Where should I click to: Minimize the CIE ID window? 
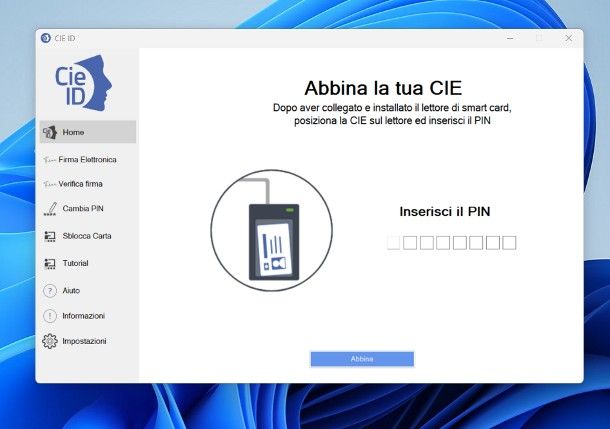510,38
